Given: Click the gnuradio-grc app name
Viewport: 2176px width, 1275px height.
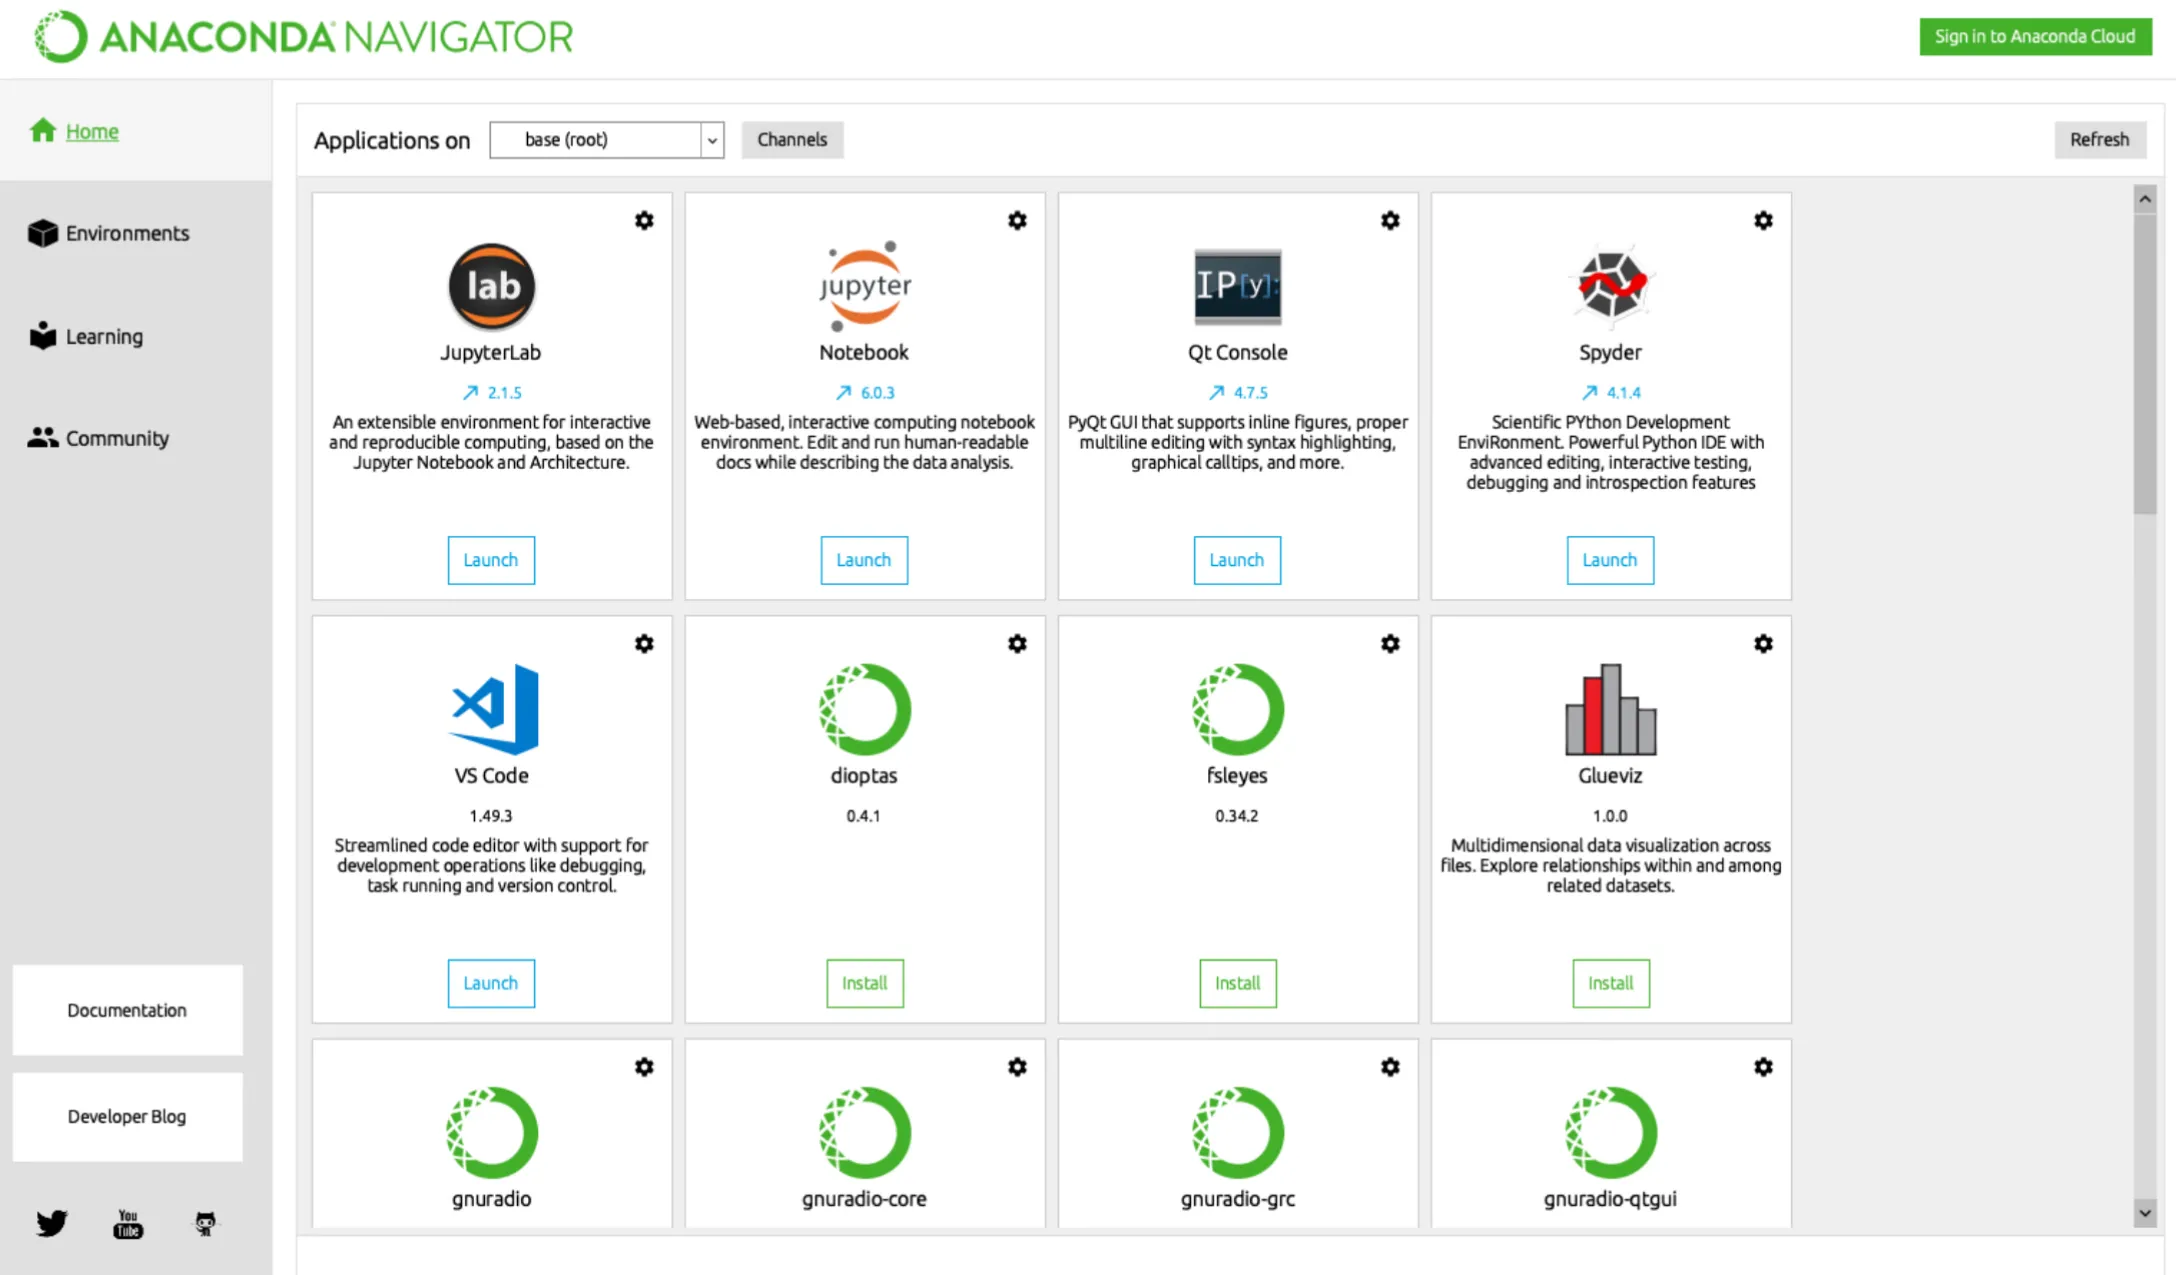Looking at the screenshot, I should [1238, 1199].
